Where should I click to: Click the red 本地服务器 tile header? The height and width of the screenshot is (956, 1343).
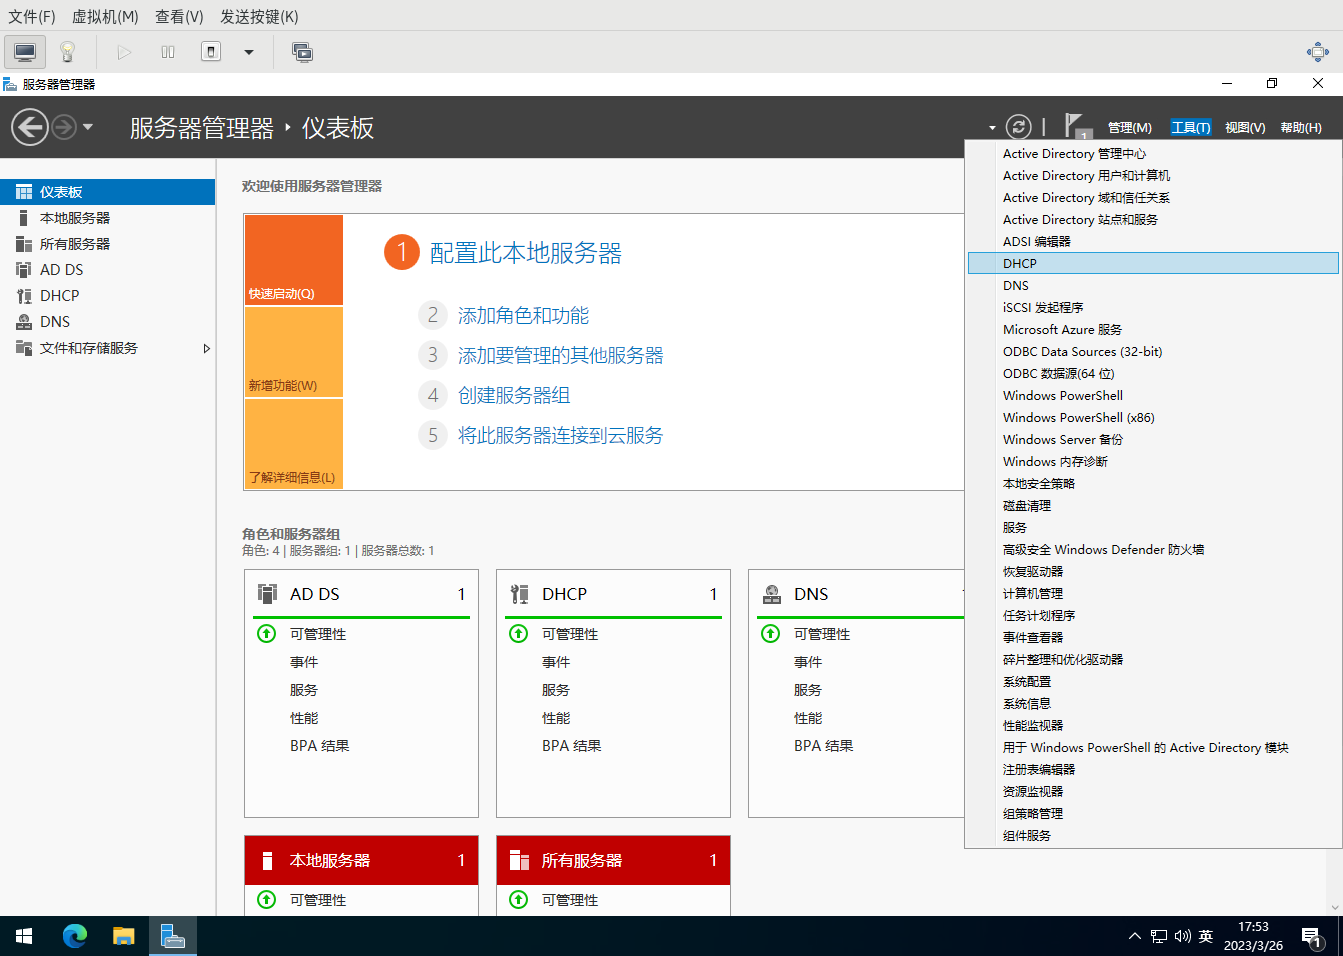(x=361, y=860)
